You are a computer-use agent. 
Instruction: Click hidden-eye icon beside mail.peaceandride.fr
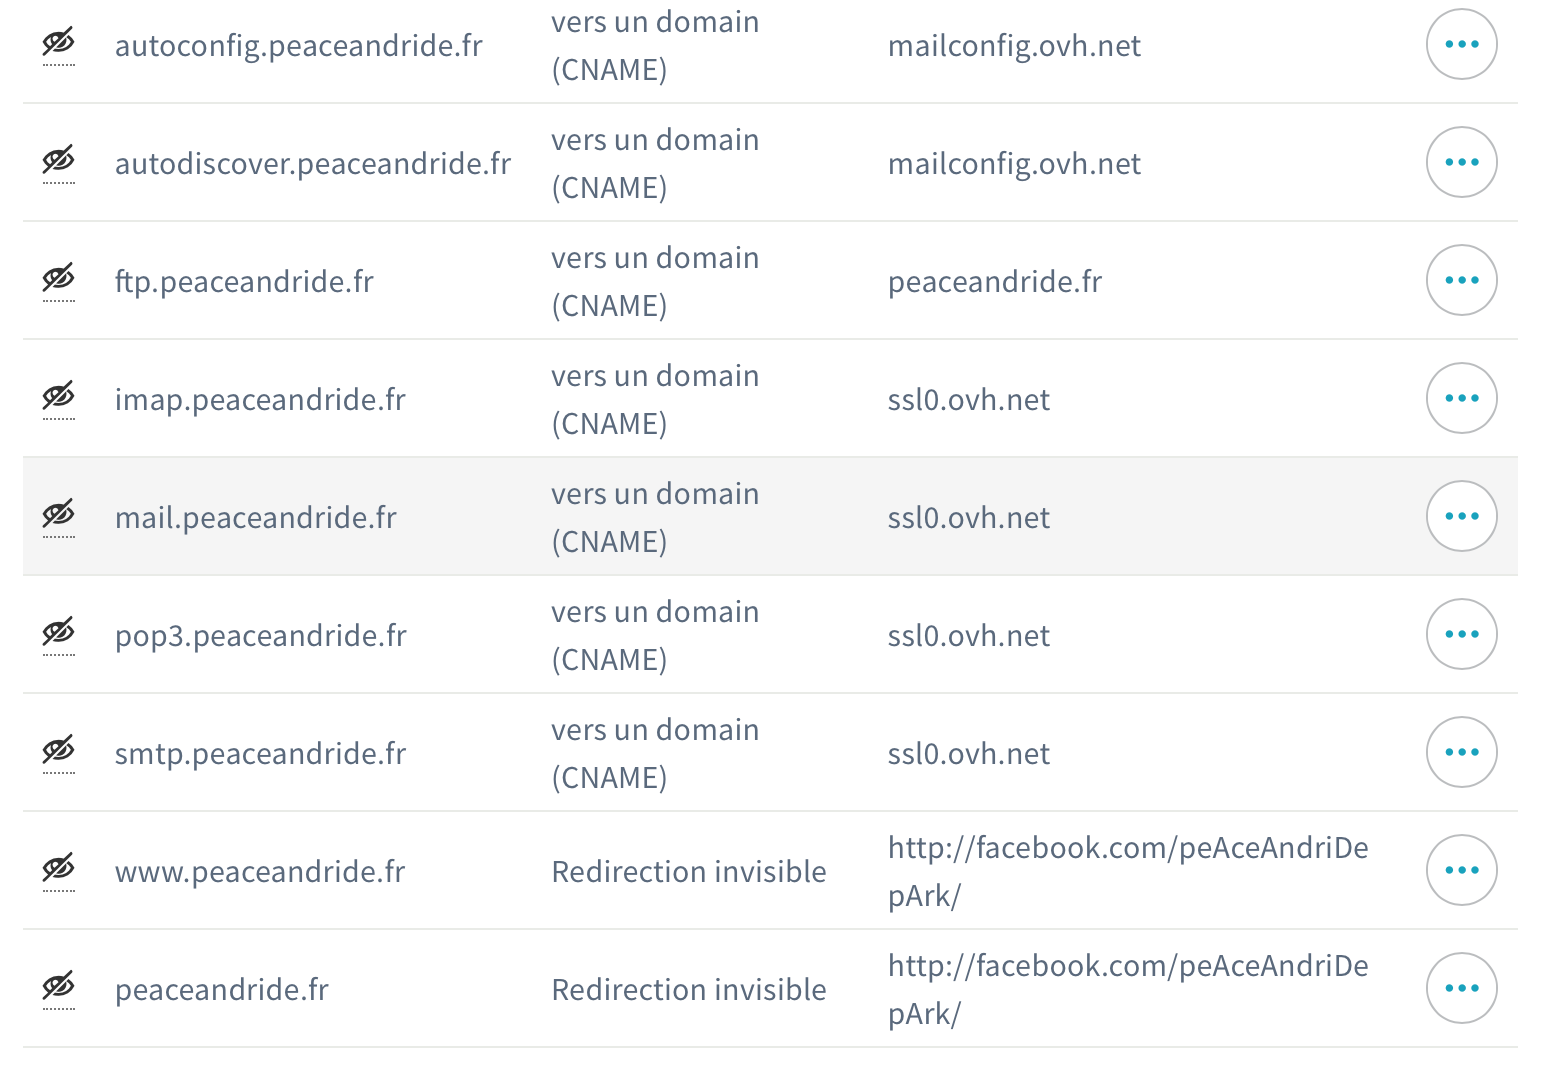pyautogui.click(x=59, y=515)
